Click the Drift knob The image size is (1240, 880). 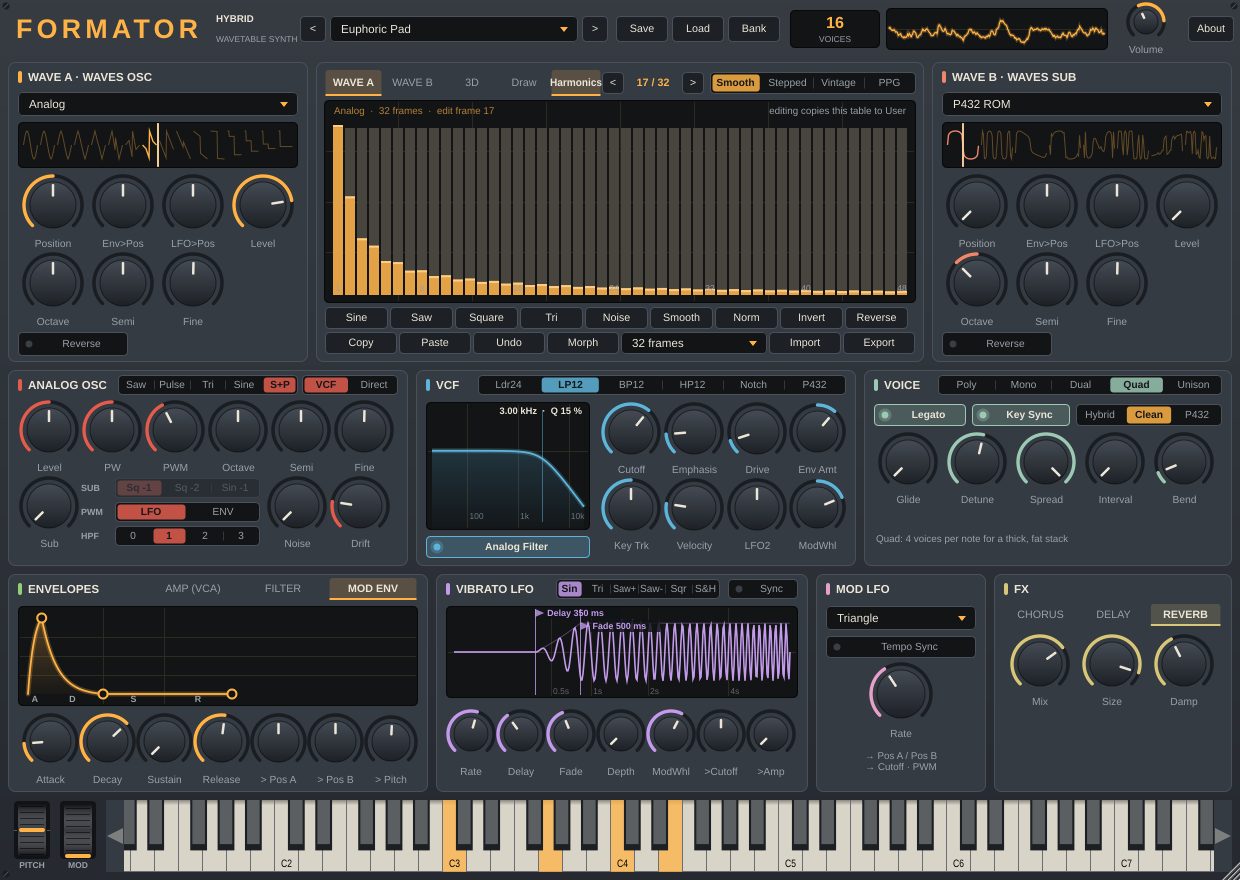coord(360,505)
